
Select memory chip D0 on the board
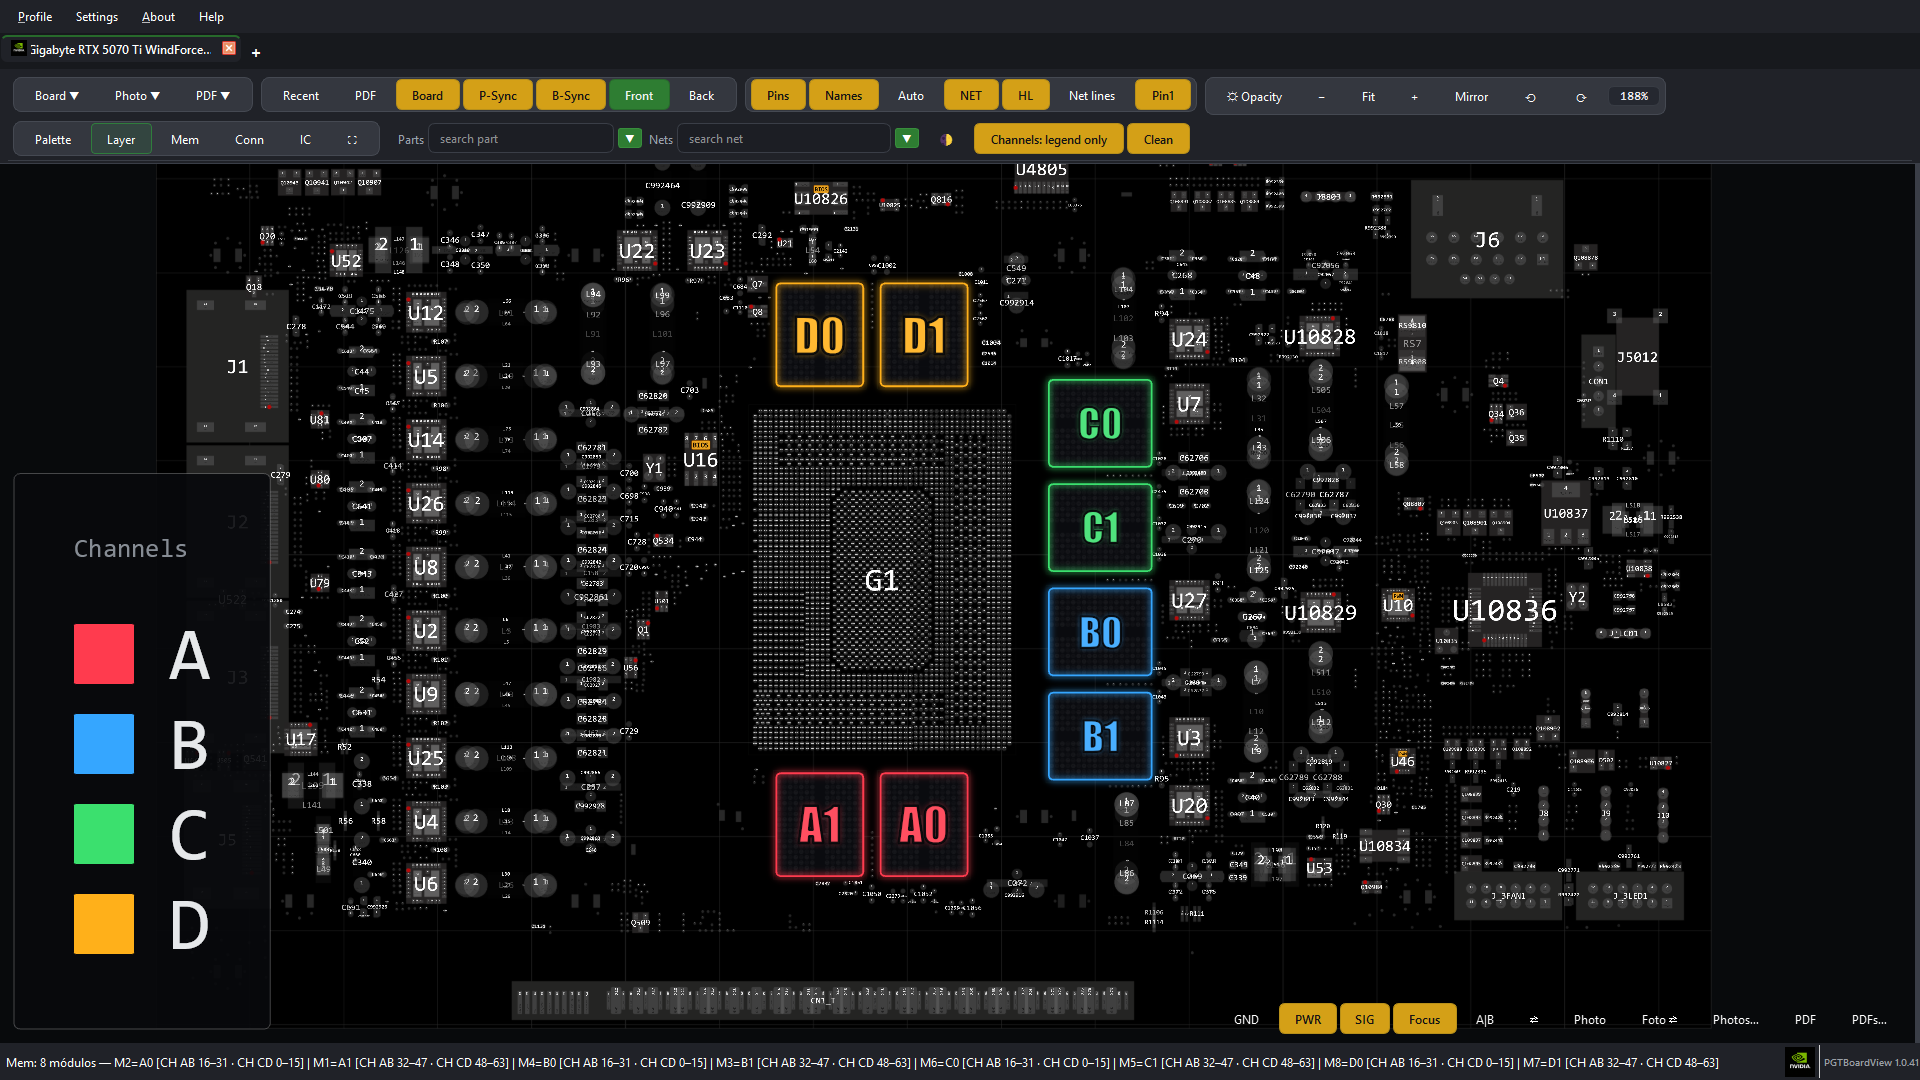[820, 335]
